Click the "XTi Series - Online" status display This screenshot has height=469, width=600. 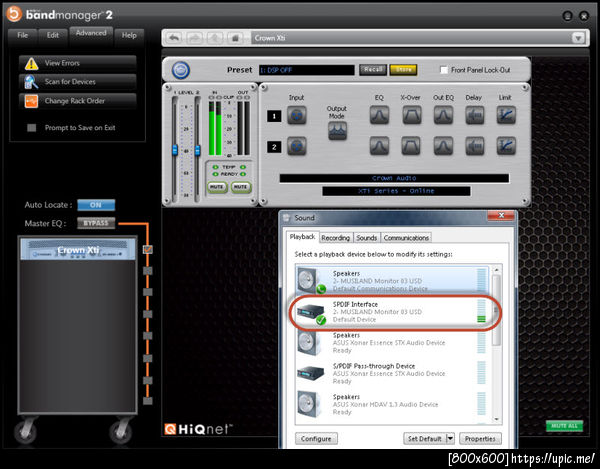[x=396, y=191]
